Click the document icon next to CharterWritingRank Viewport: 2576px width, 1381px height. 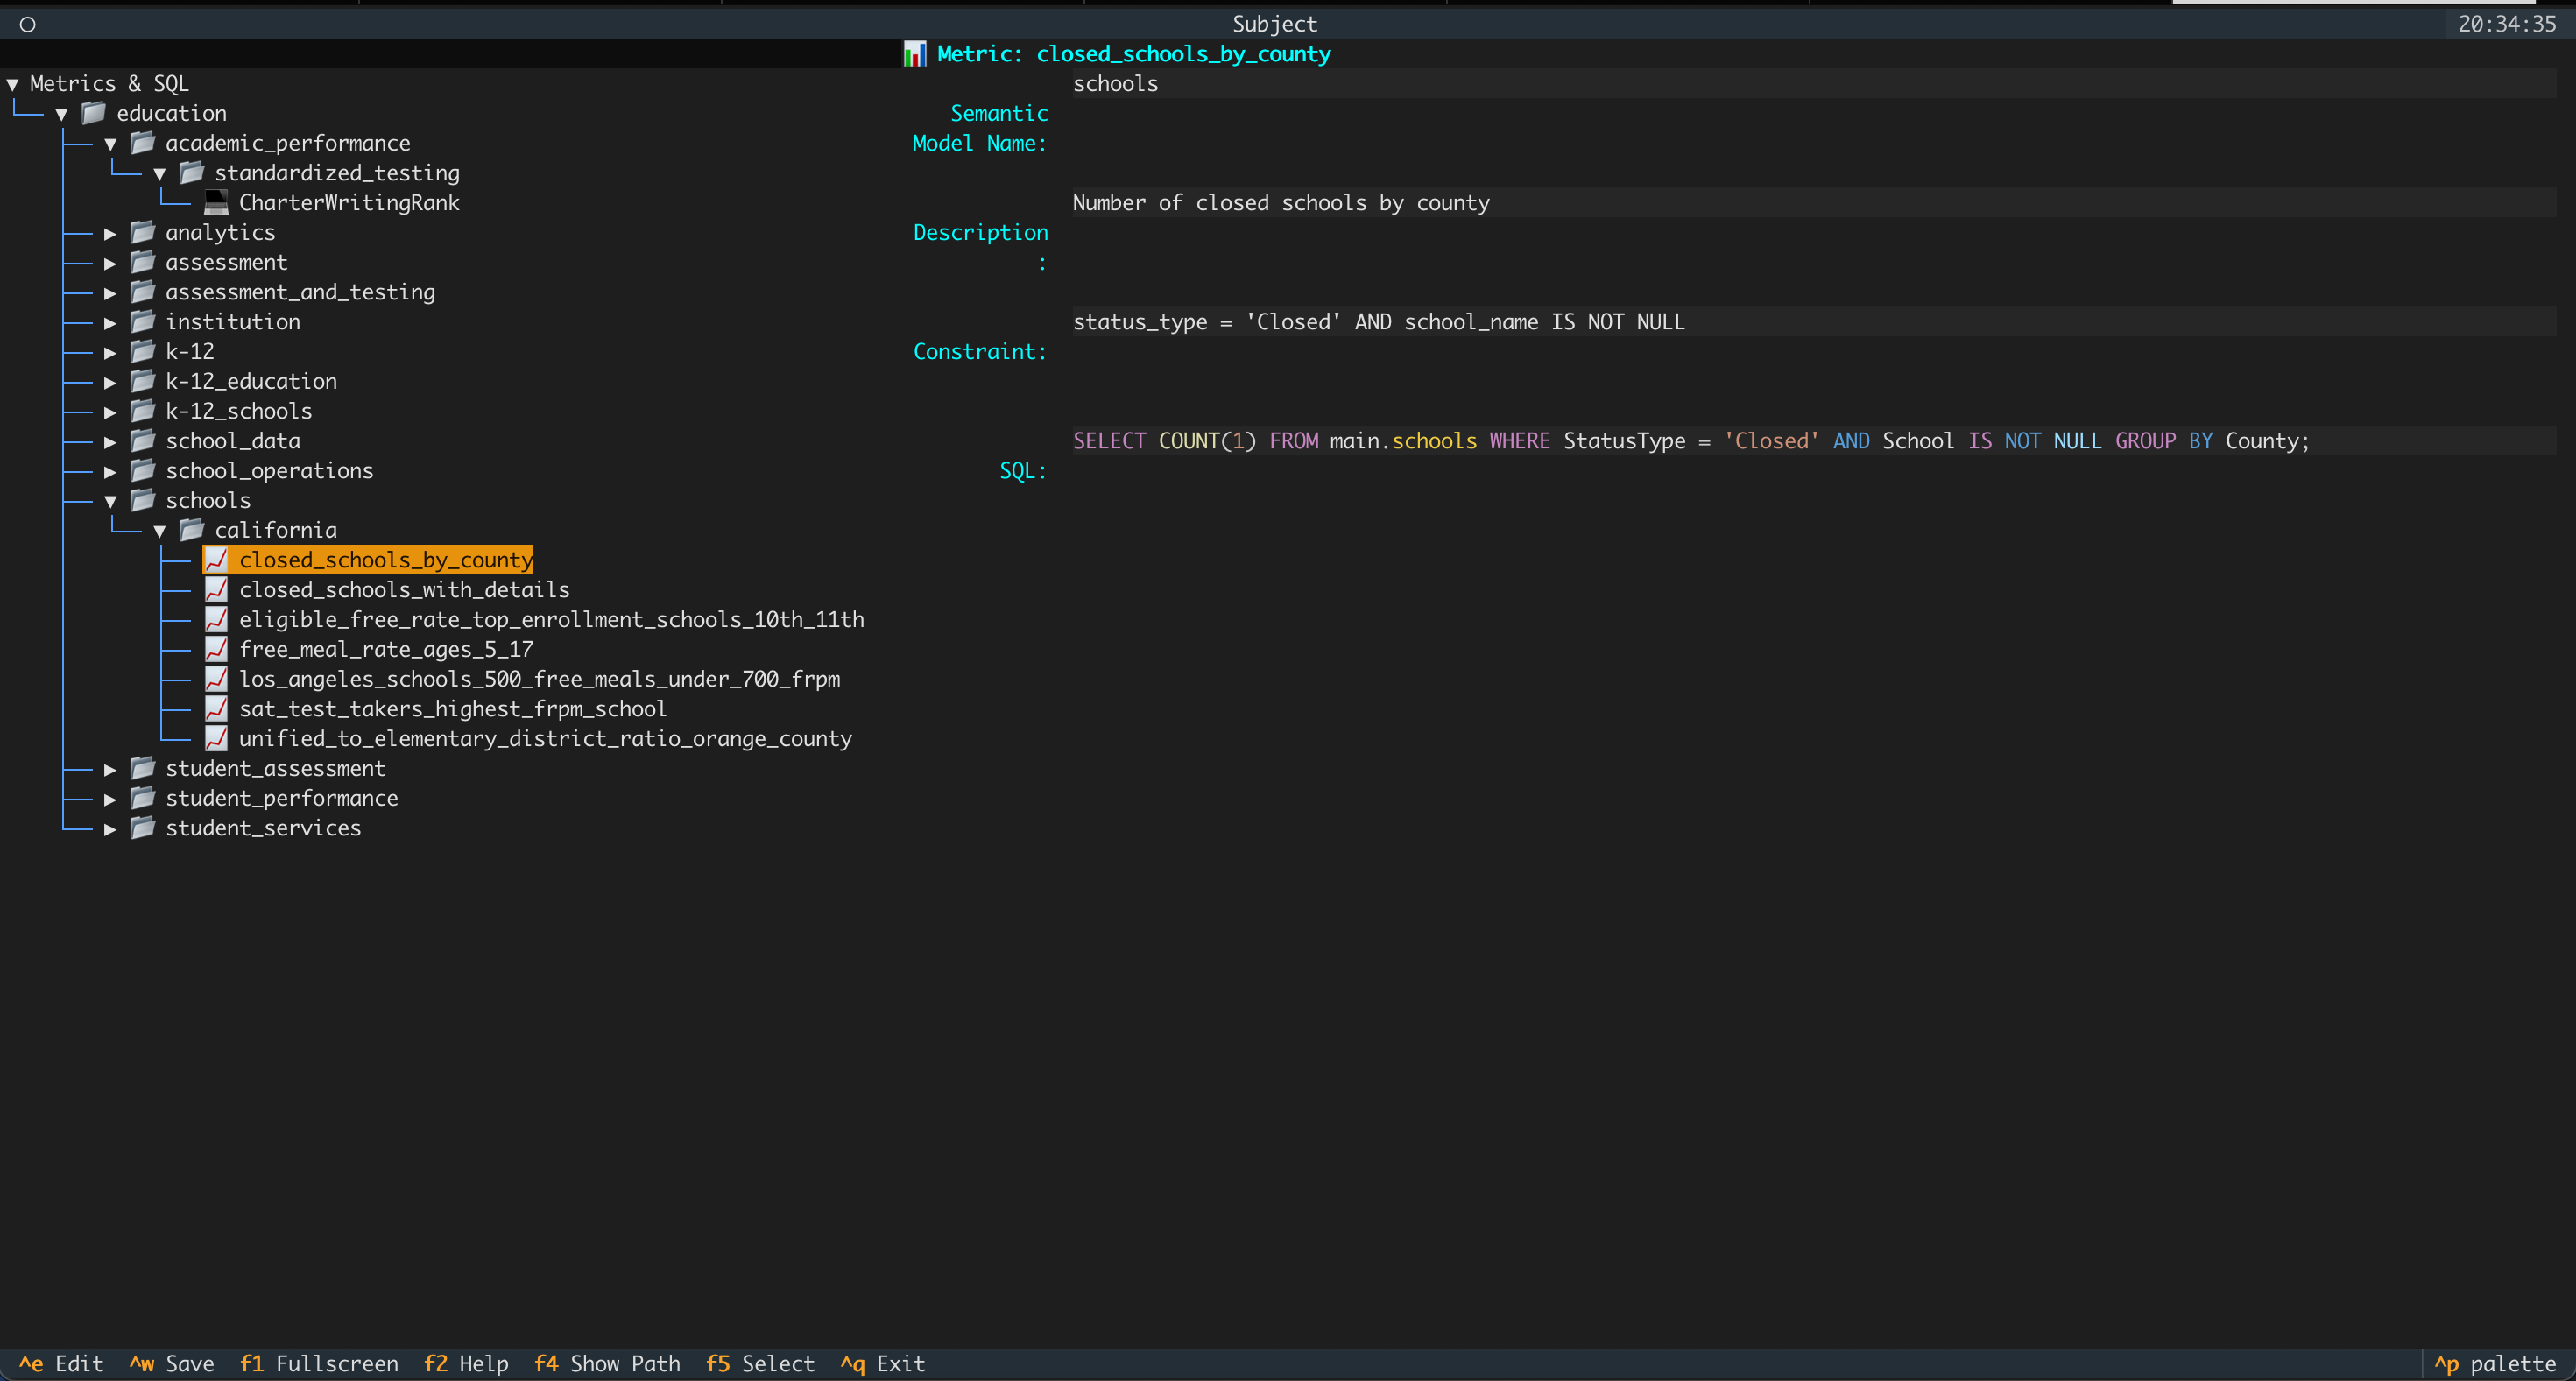pos(216,202)
